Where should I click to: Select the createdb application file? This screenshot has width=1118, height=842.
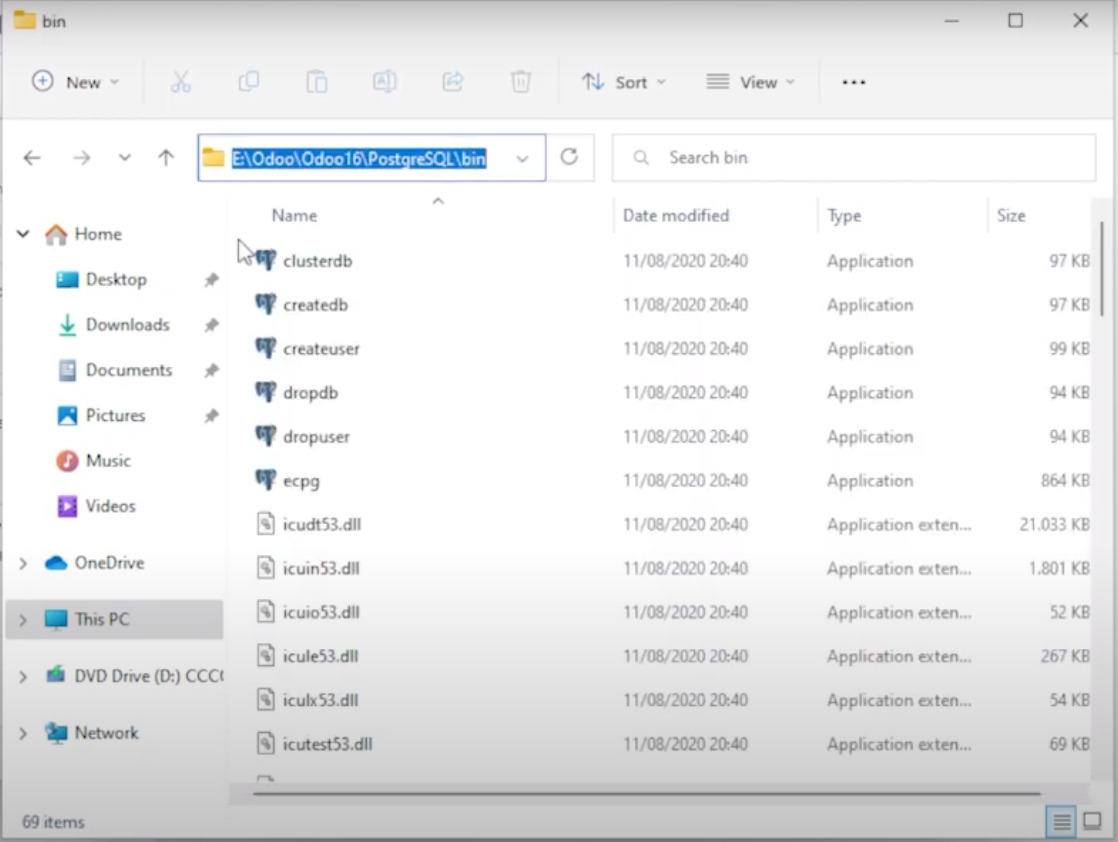pyautogui.click(x=315, y=305)
